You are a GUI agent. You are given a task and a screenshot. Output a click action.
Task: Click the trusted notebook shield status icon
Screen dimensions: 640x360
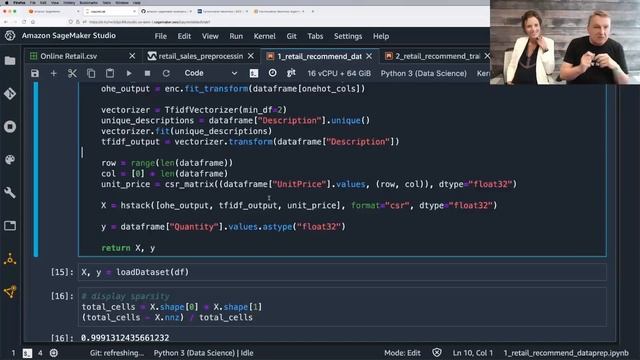[x=437, y=353]
